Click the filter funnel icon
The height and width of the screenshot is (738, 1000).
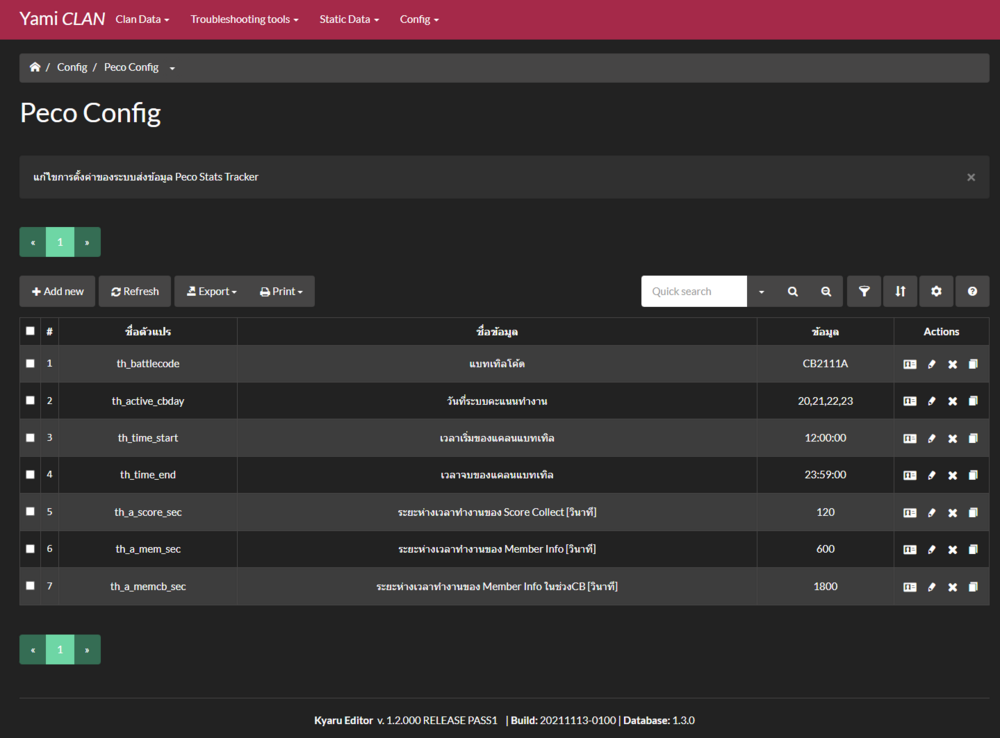click(x=864, y=291)
